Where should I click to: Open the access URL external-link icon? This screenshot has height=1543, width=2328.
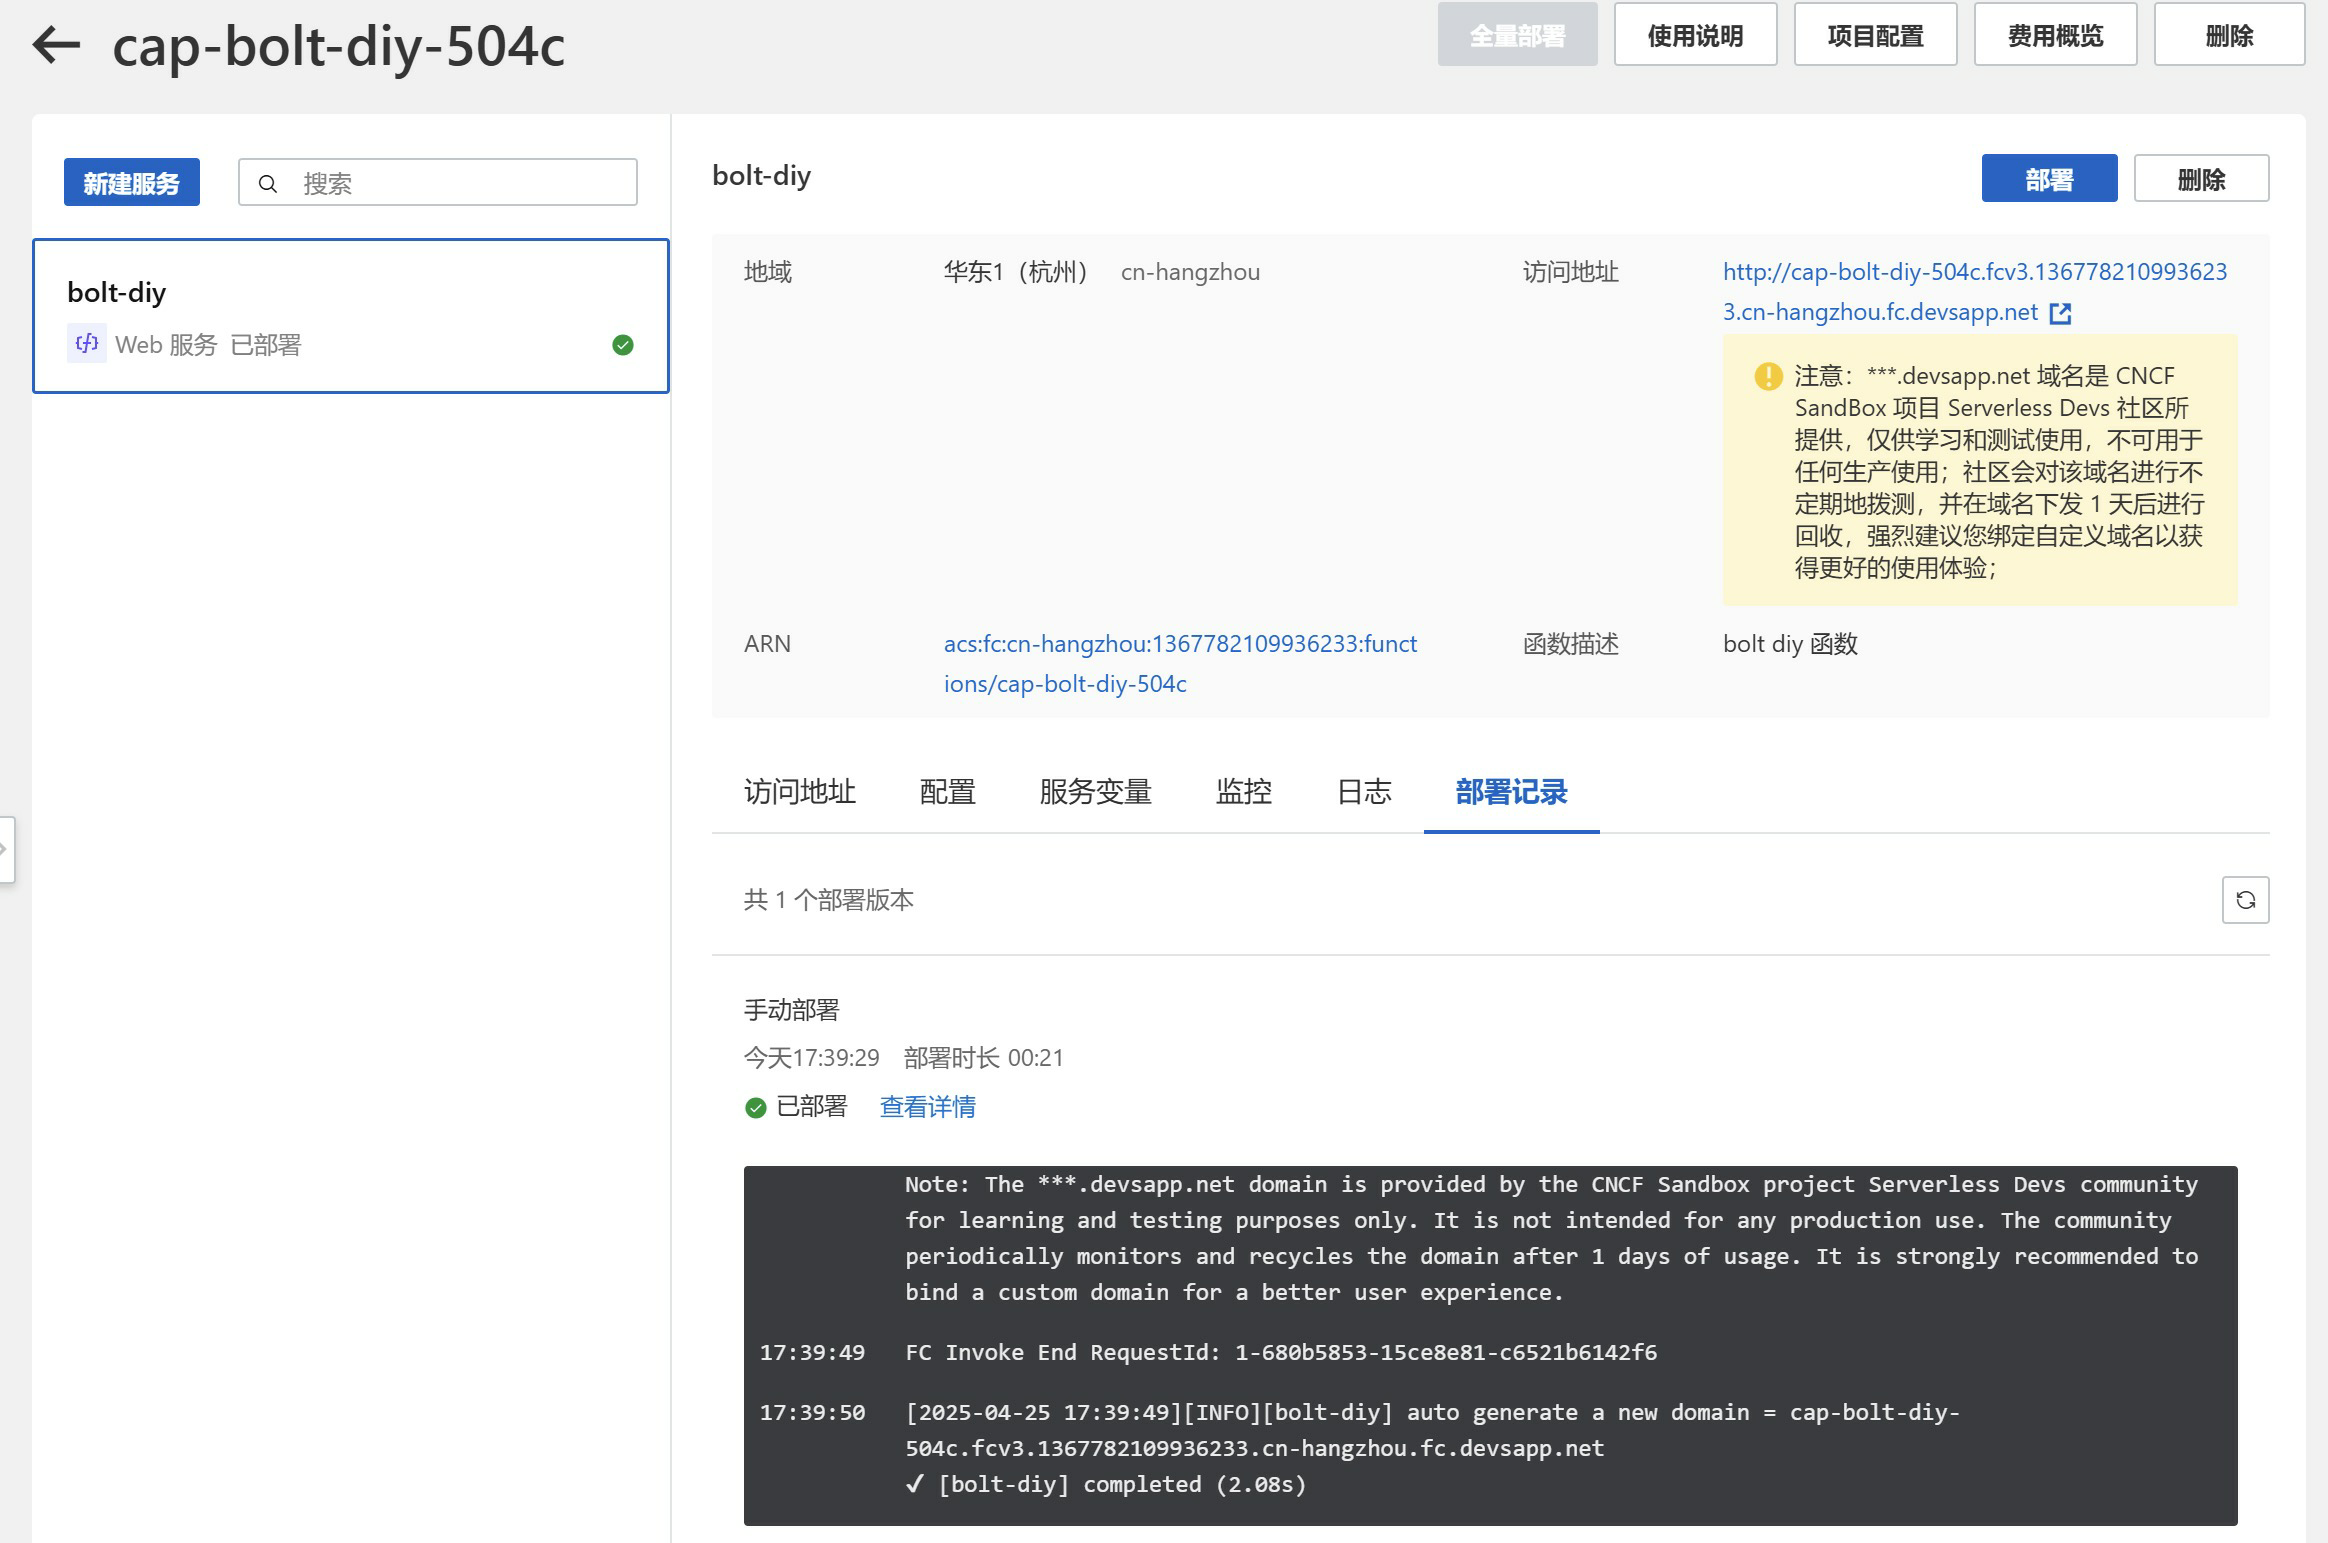pyautogui.click(x=2060, y=313)
